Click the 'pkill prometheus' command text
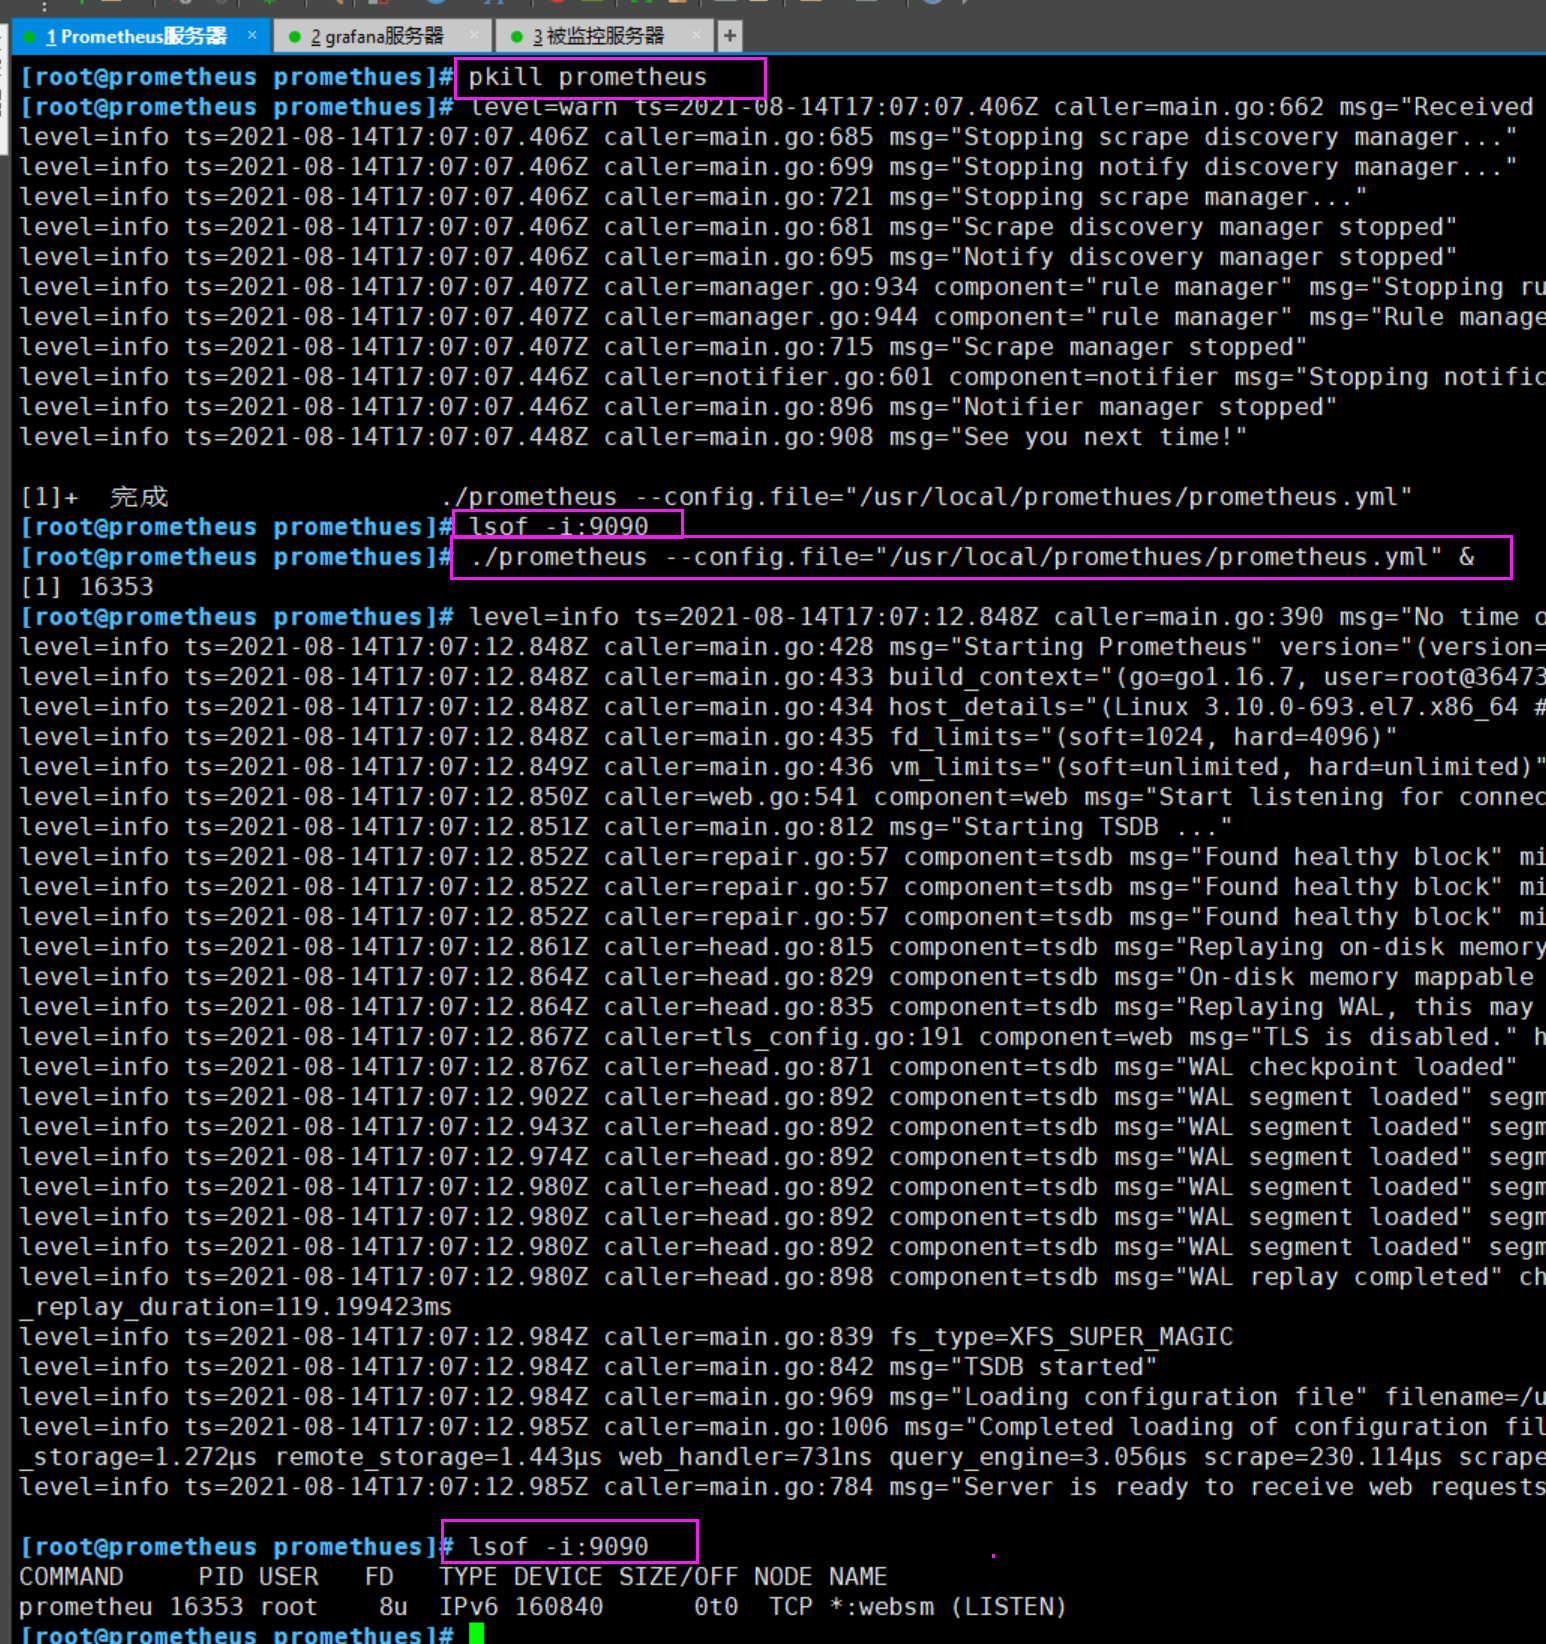 588,77
